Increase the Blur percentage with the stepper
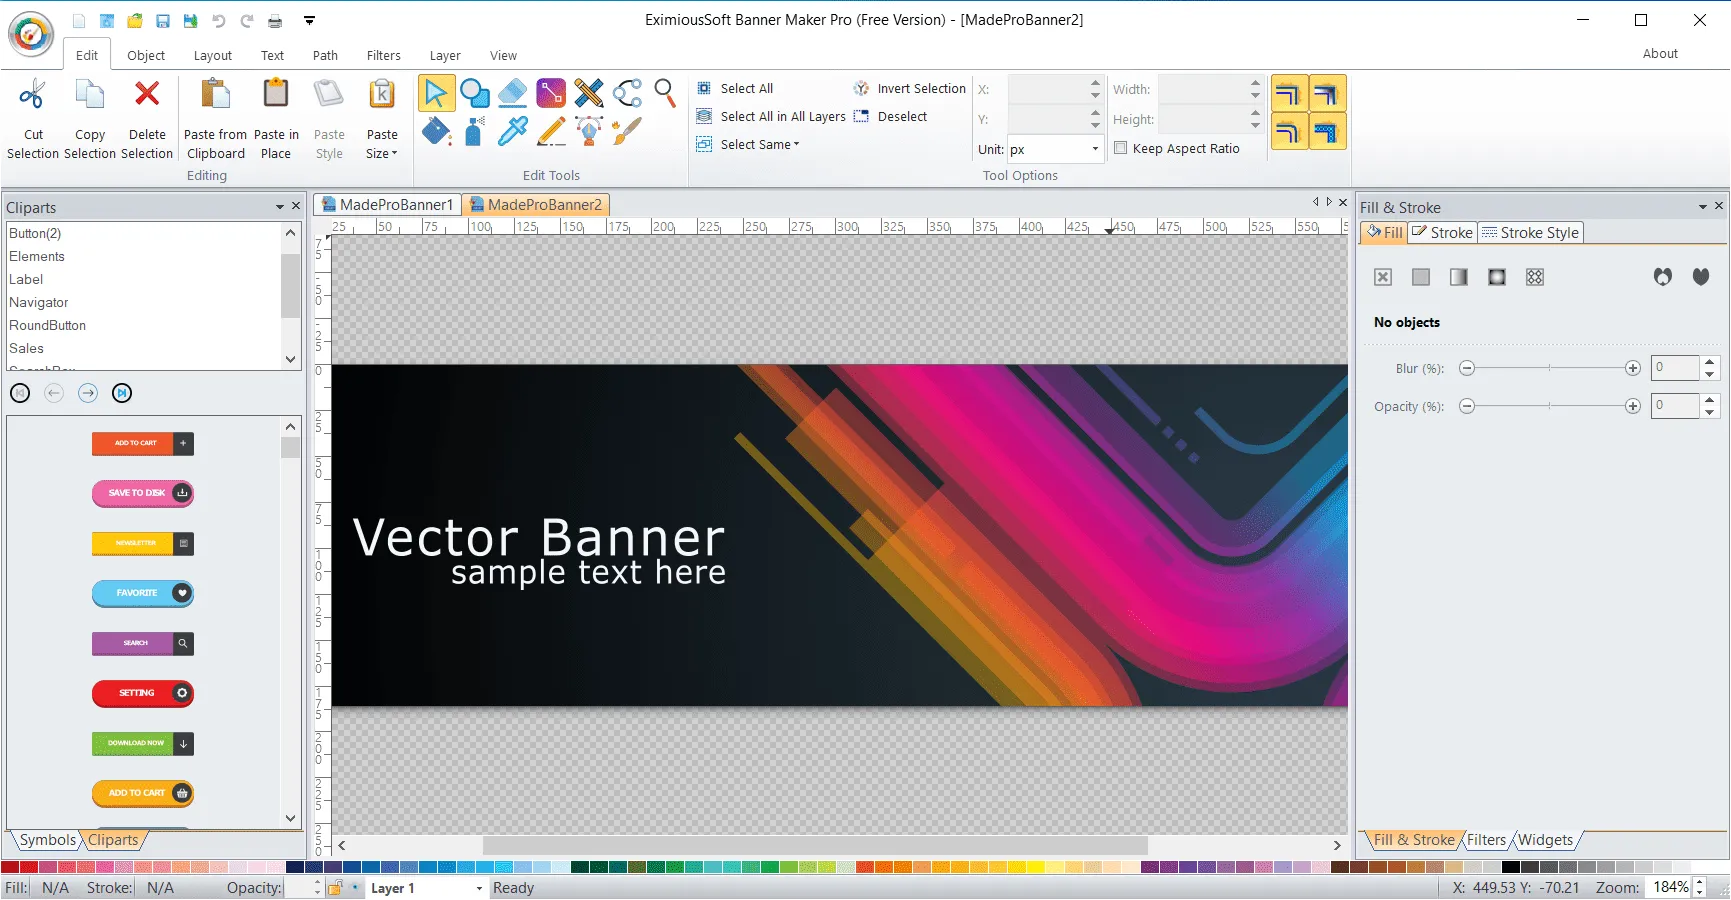This screenshot has height=900, width=1731. [x=1710, y=362]
